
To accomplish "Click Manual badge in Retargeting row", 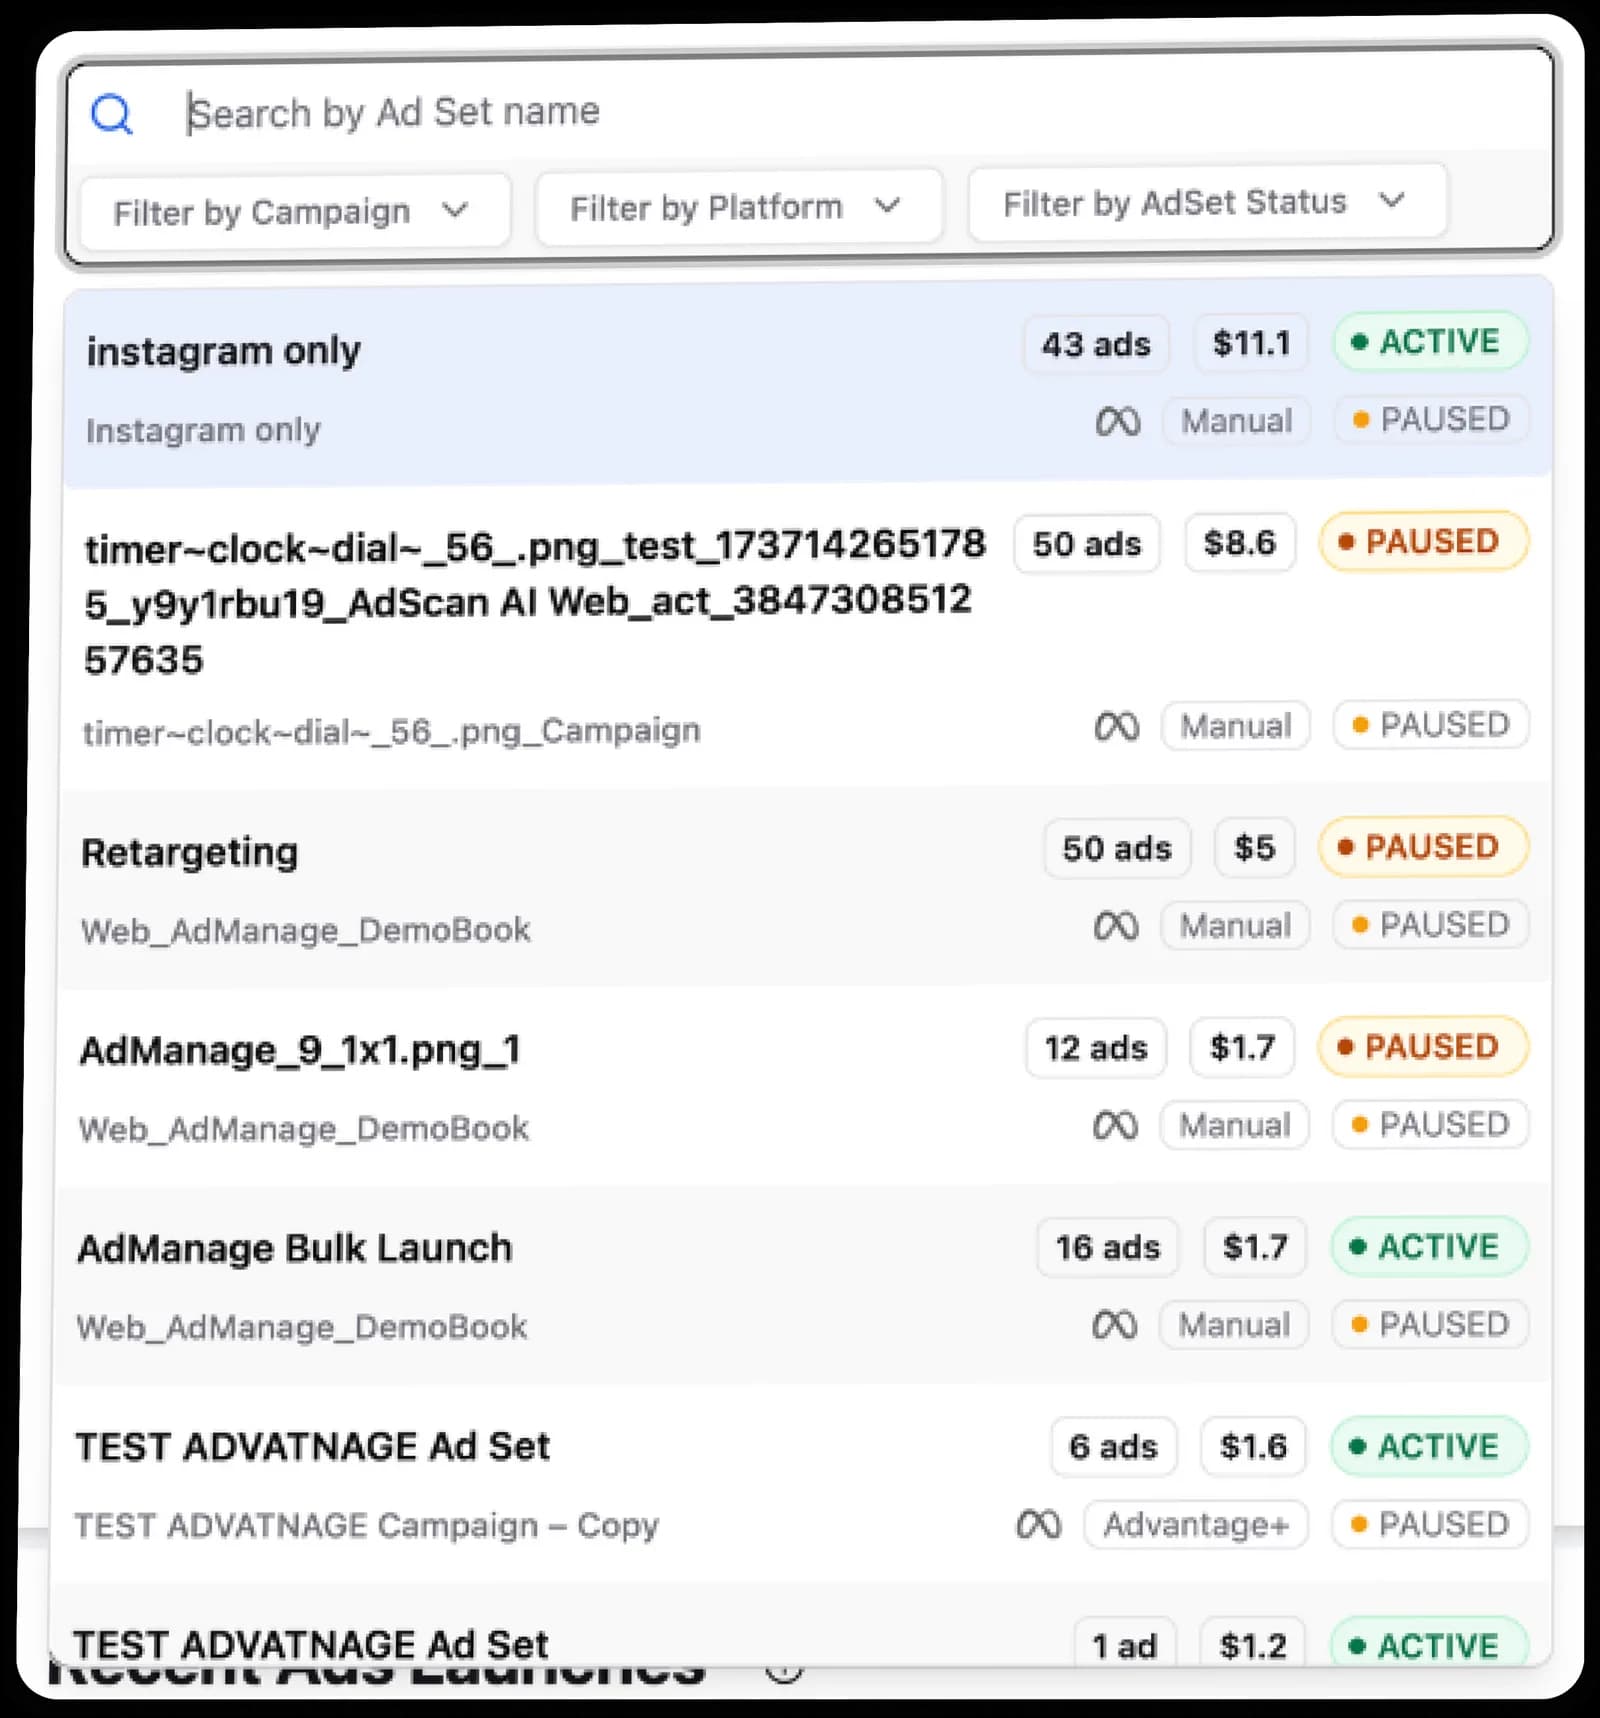I will click(1235, 926).
